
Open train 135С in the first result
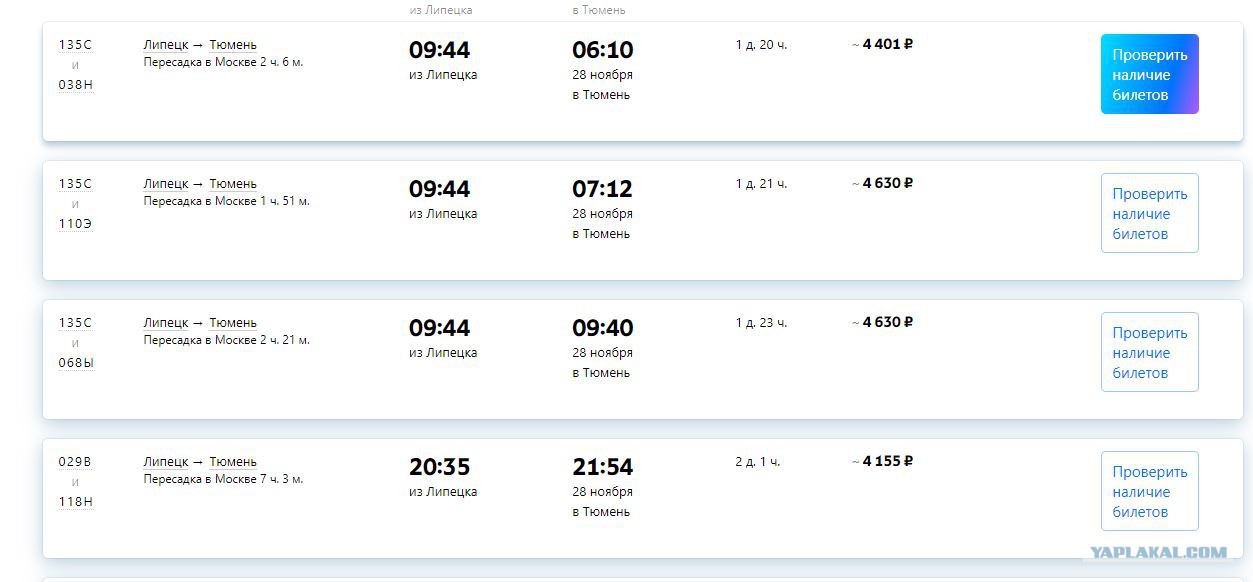click(75, 45)
